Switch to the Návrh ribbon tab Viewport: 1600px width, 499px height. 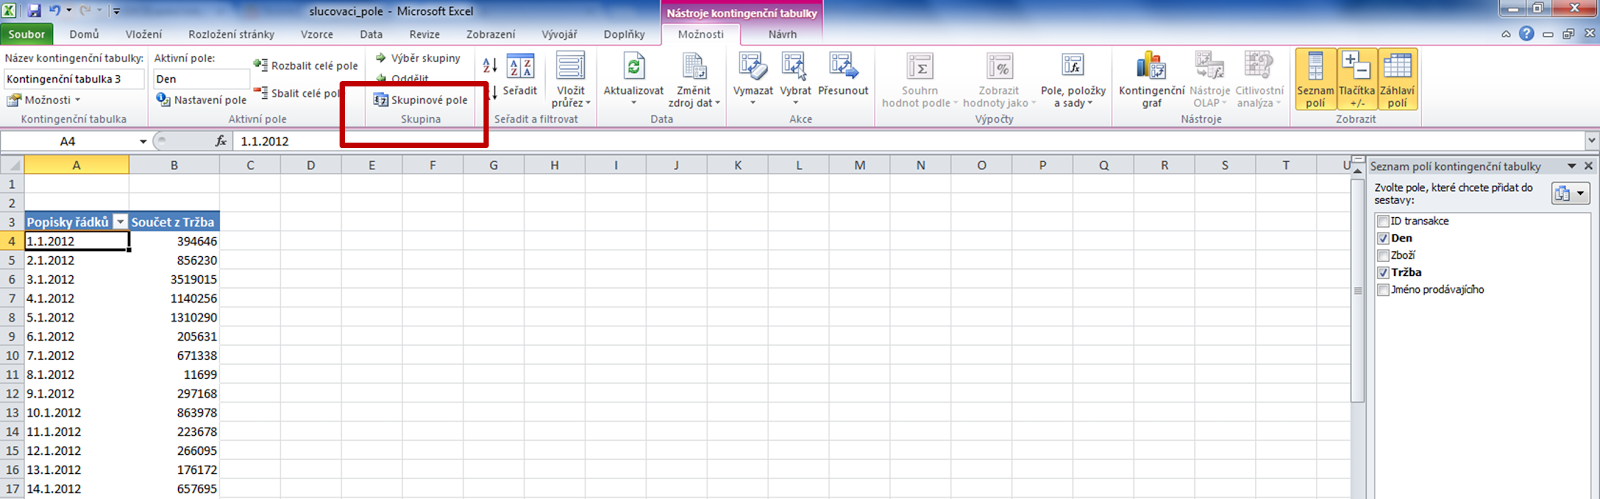[783, 34]
